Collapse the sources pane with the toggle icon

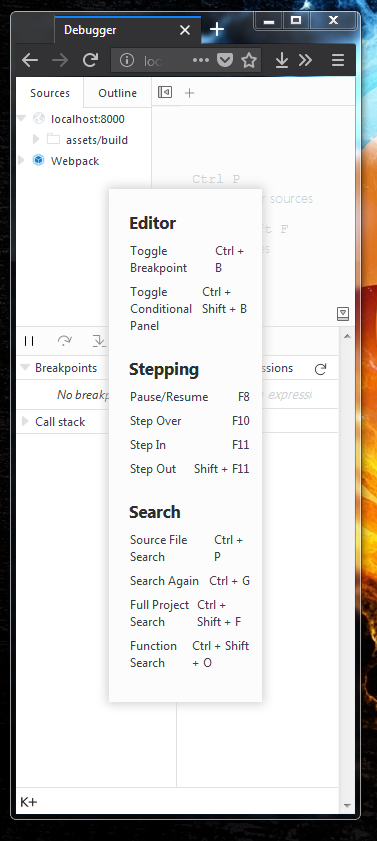click(x=165, y=92)
